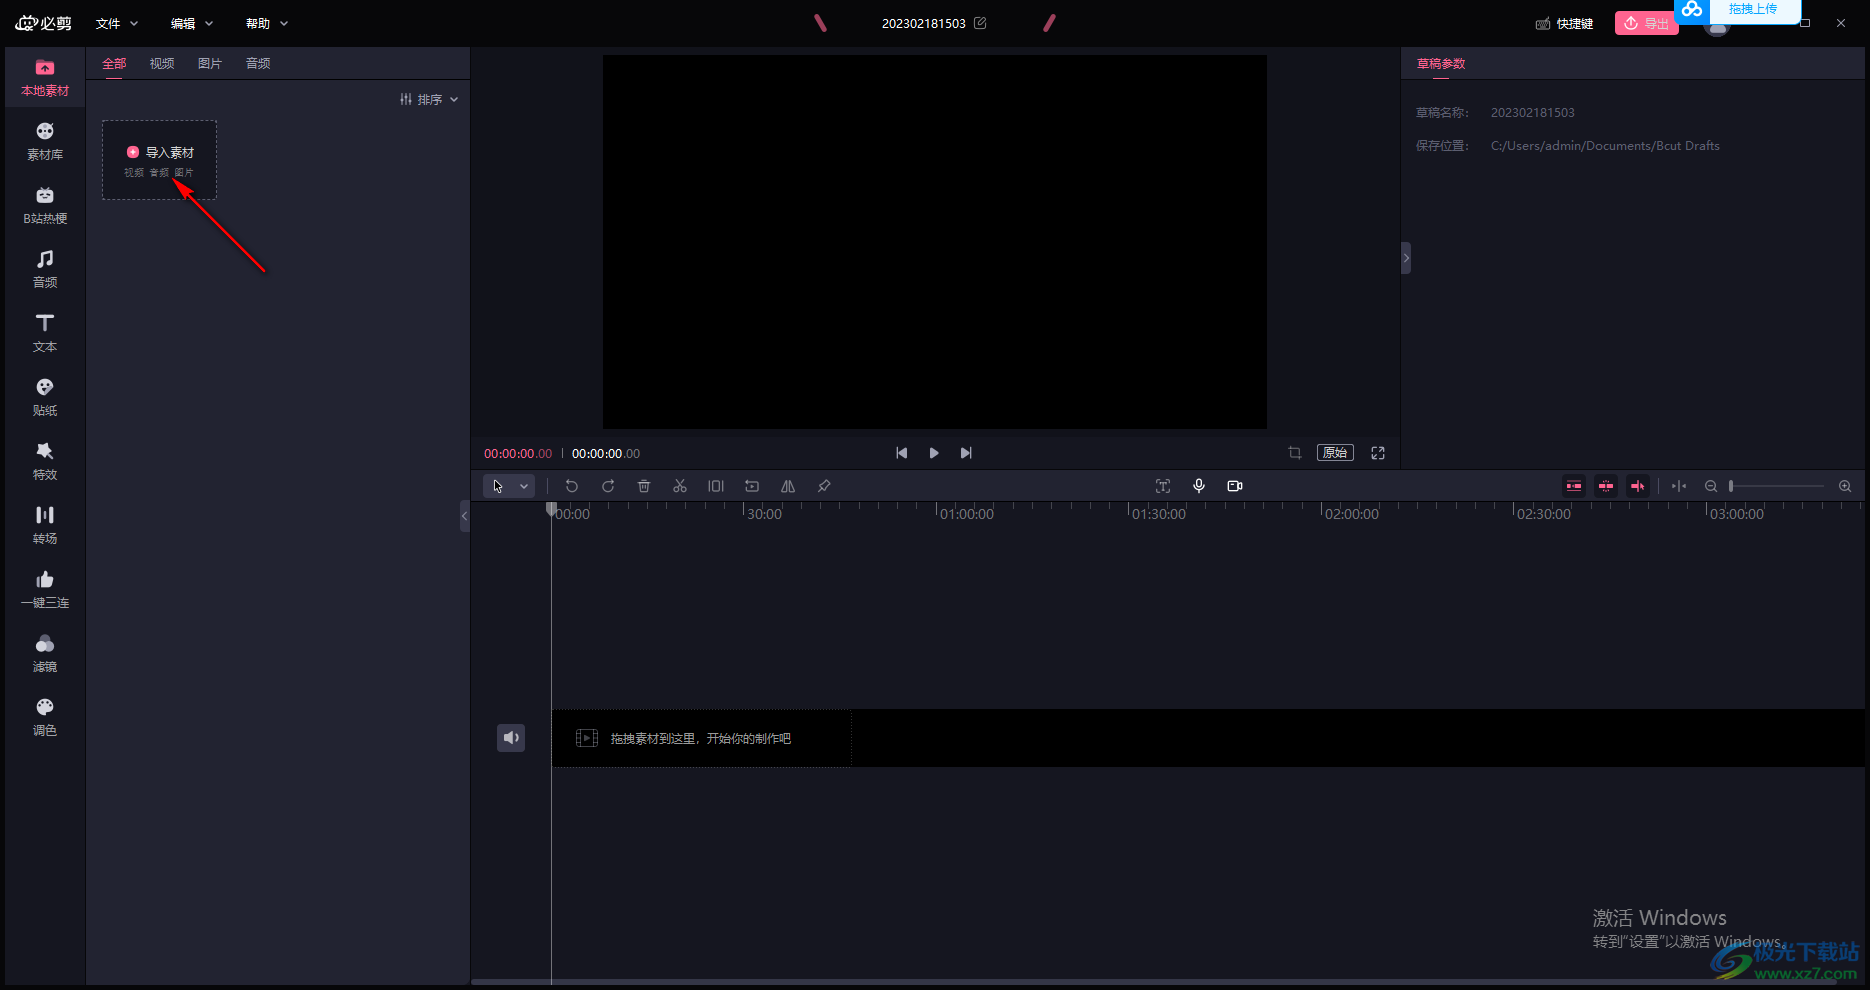
Task: Expand the 帮助 help menu
Action: [267, 23]
